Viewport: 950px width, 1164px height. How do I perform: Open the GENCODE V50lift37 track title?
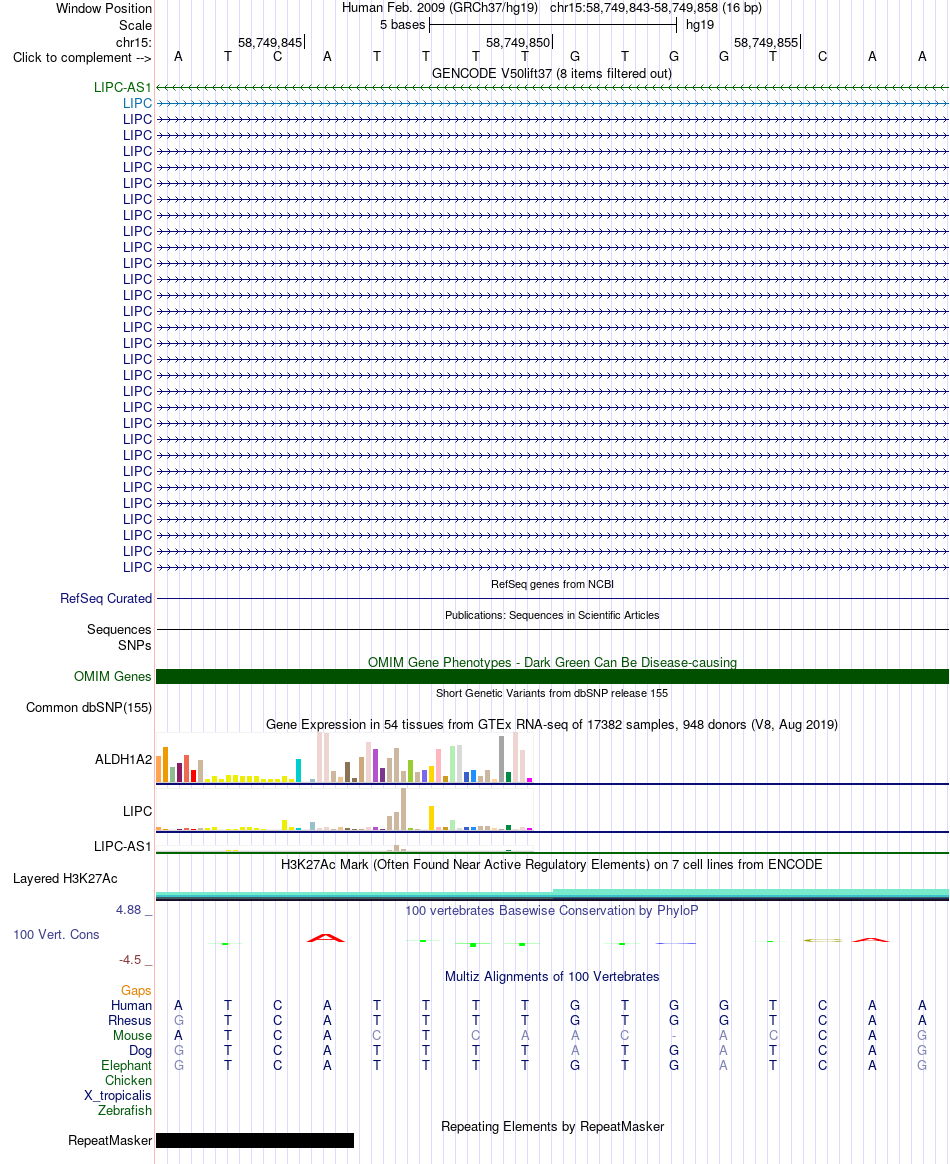coord(551,73)
